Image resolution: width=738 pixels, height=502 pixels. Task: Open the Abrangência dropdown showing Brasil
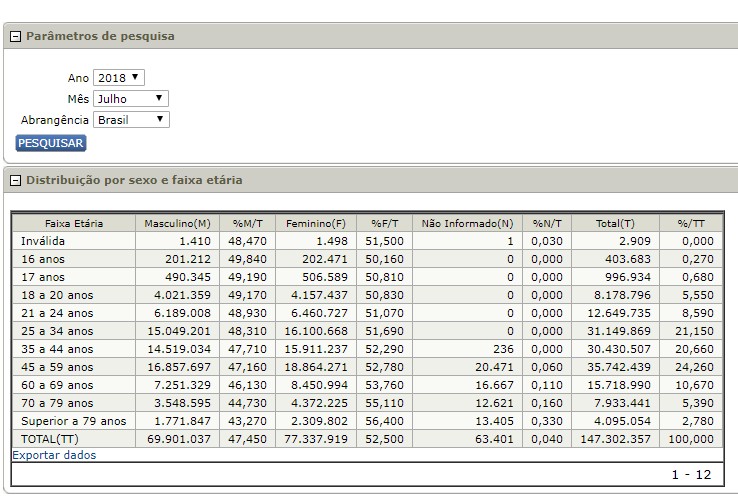click(131, 120)
